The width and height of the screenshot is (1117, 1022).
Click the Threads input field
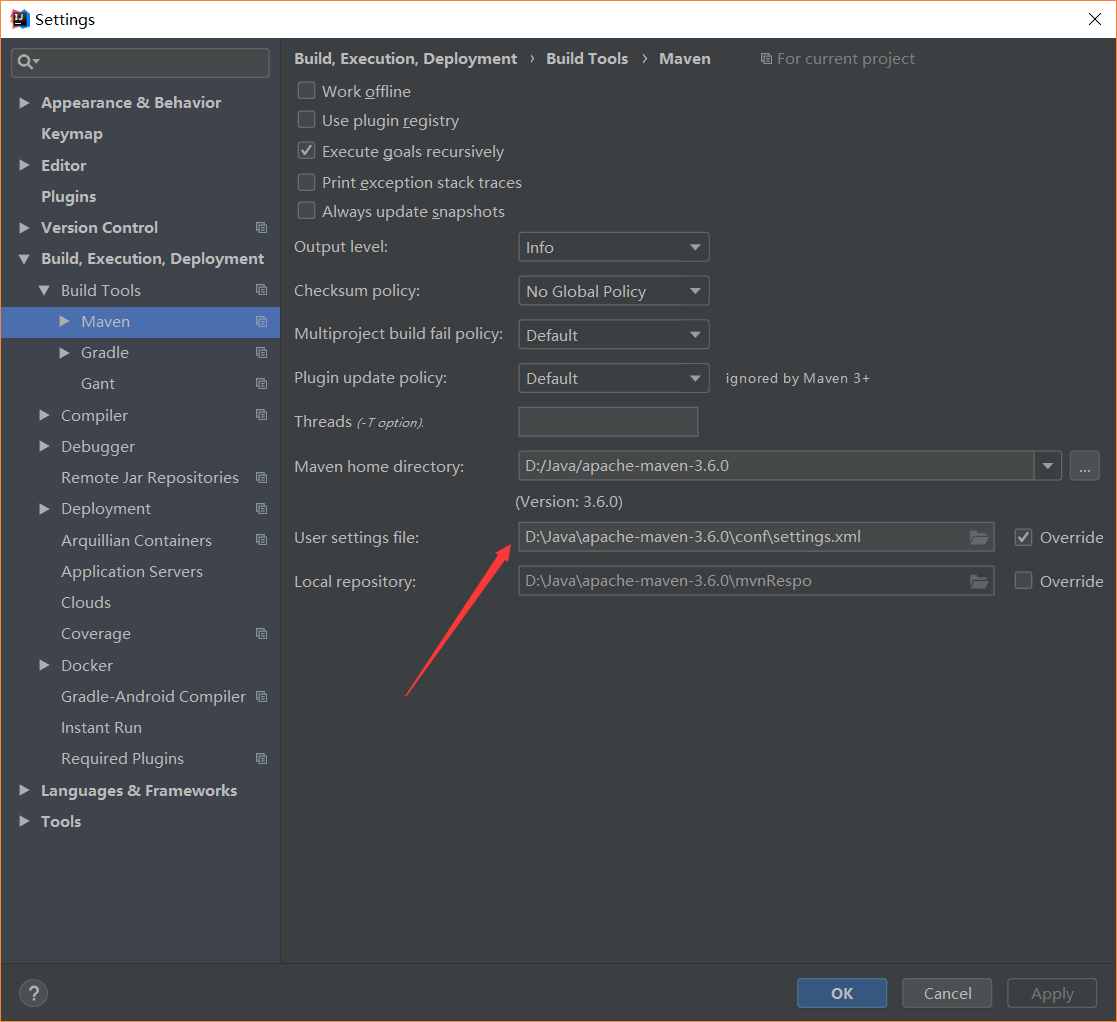click(x=608, y=422)
